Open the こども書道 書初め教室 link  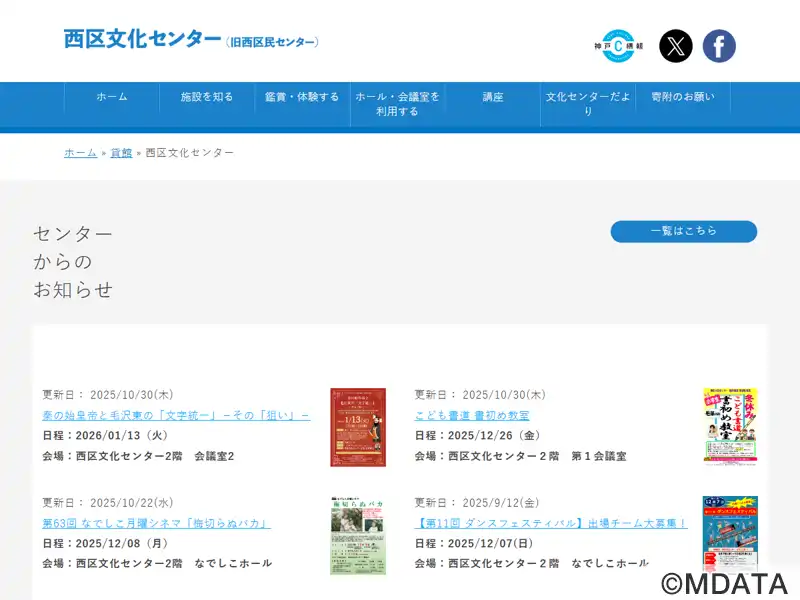[472, 415]
